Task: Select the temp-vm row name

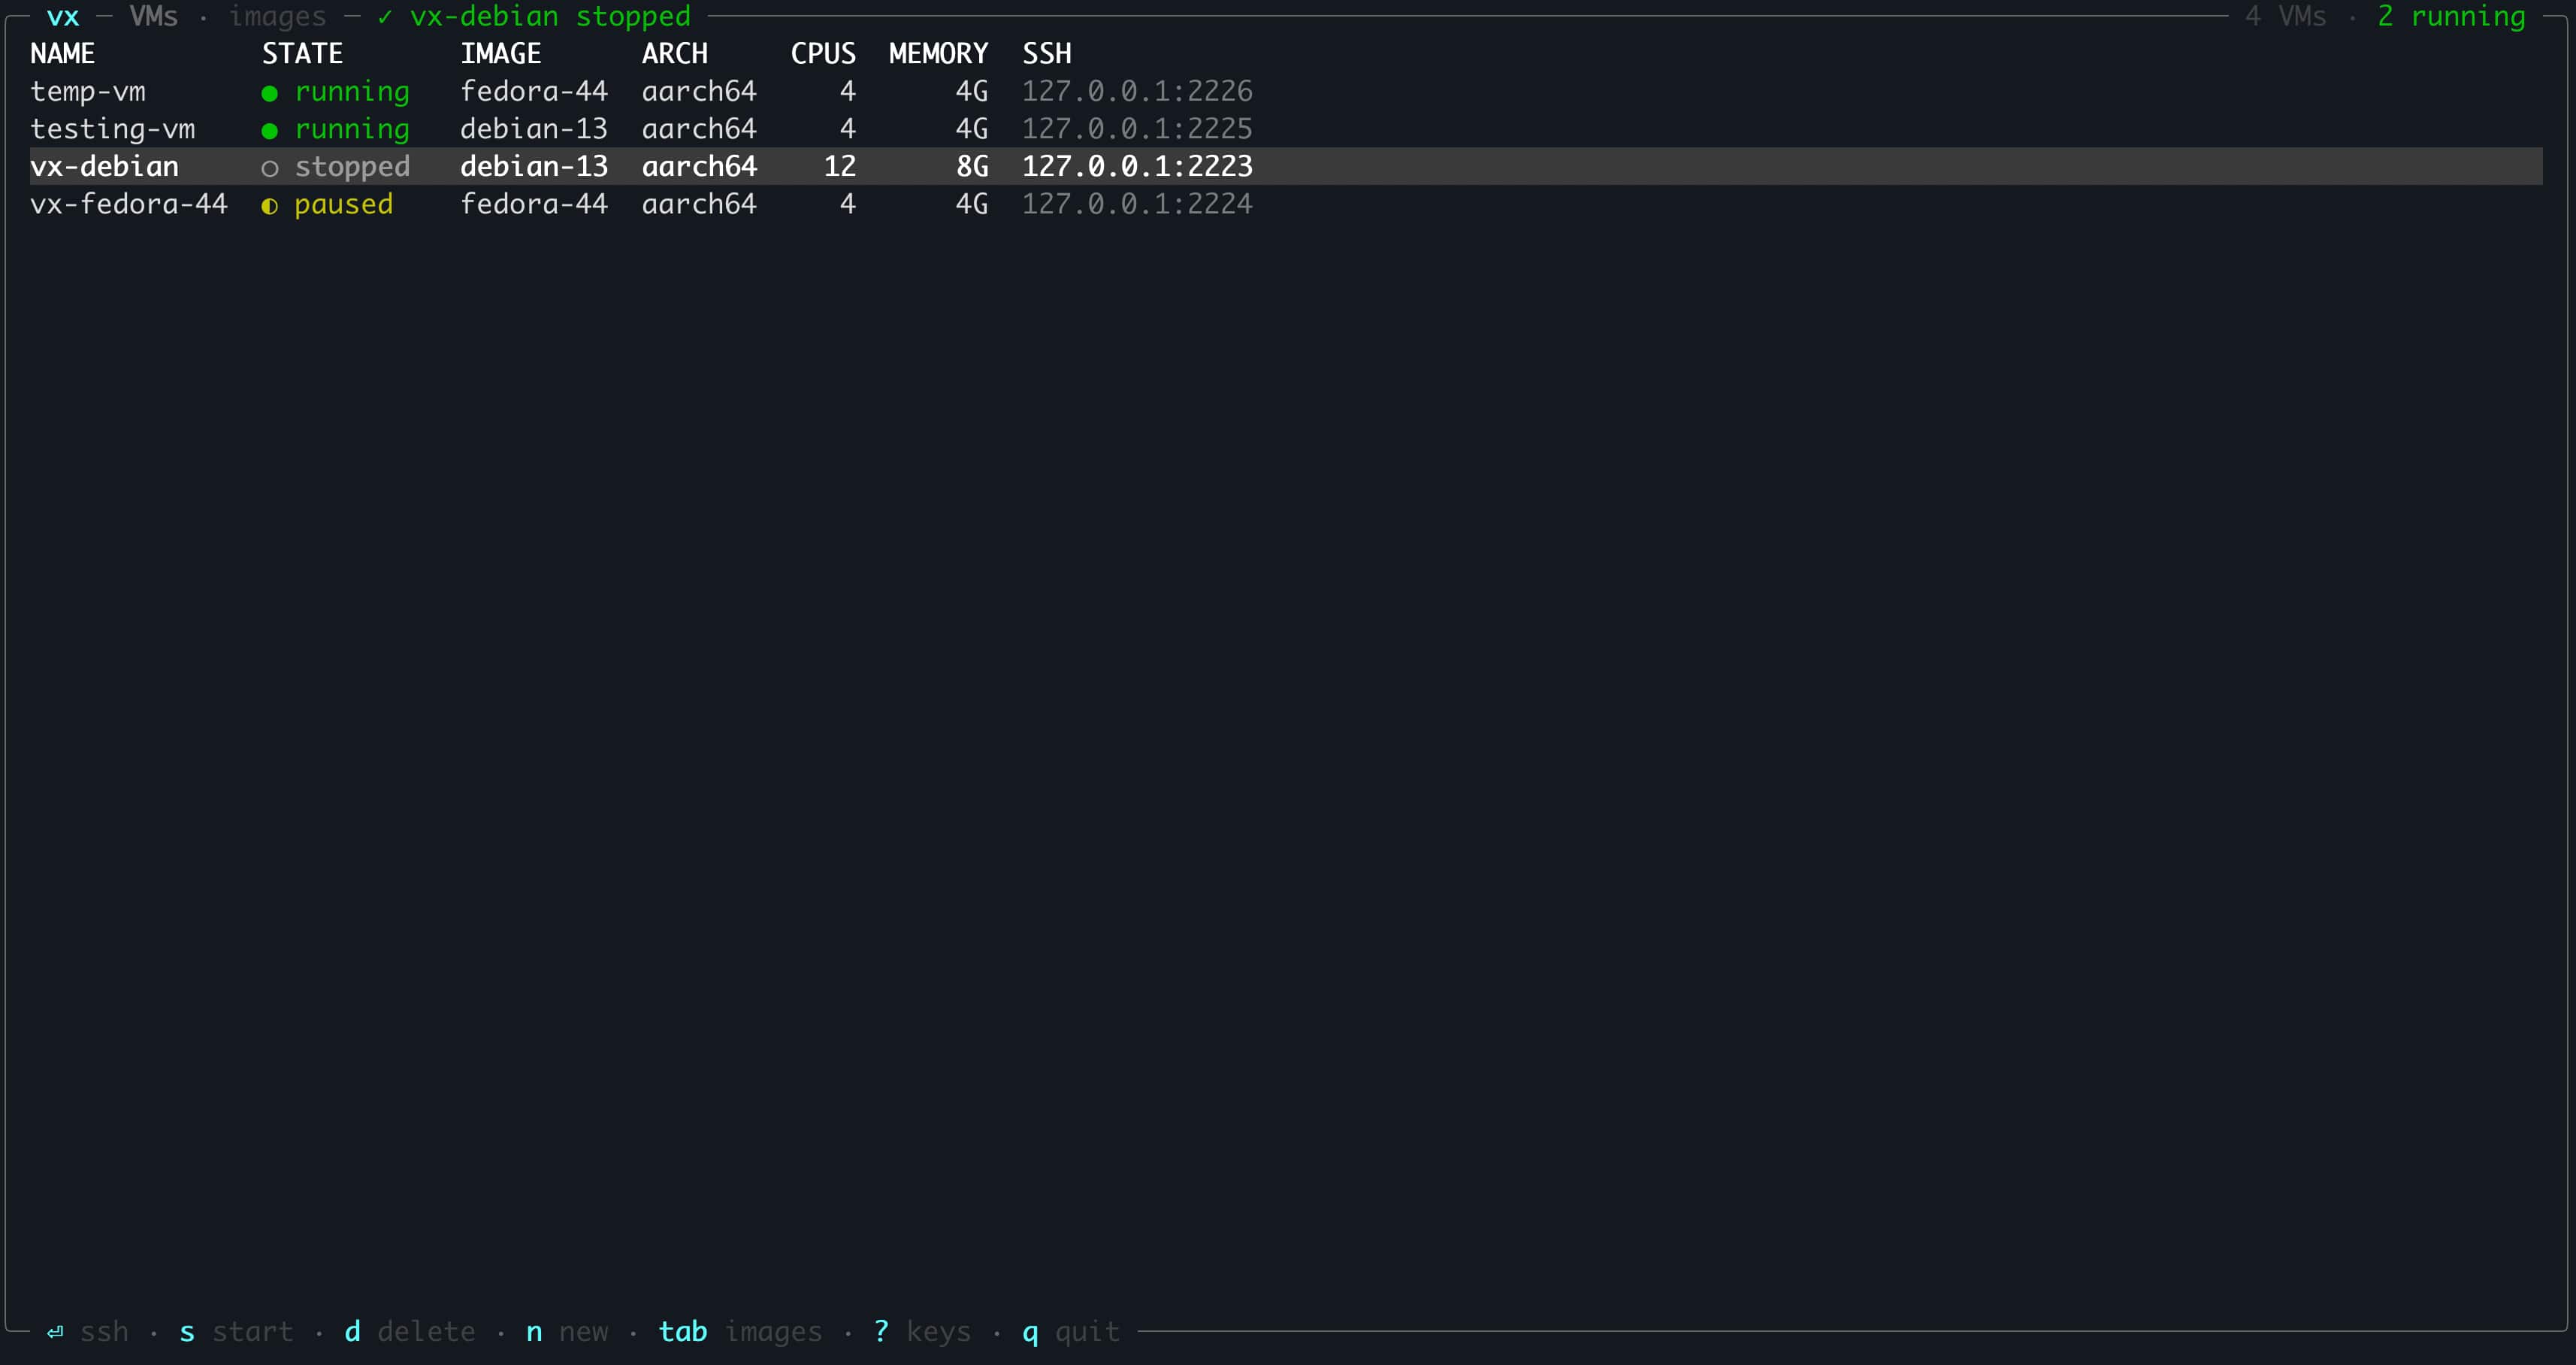Action: point(88,91)
